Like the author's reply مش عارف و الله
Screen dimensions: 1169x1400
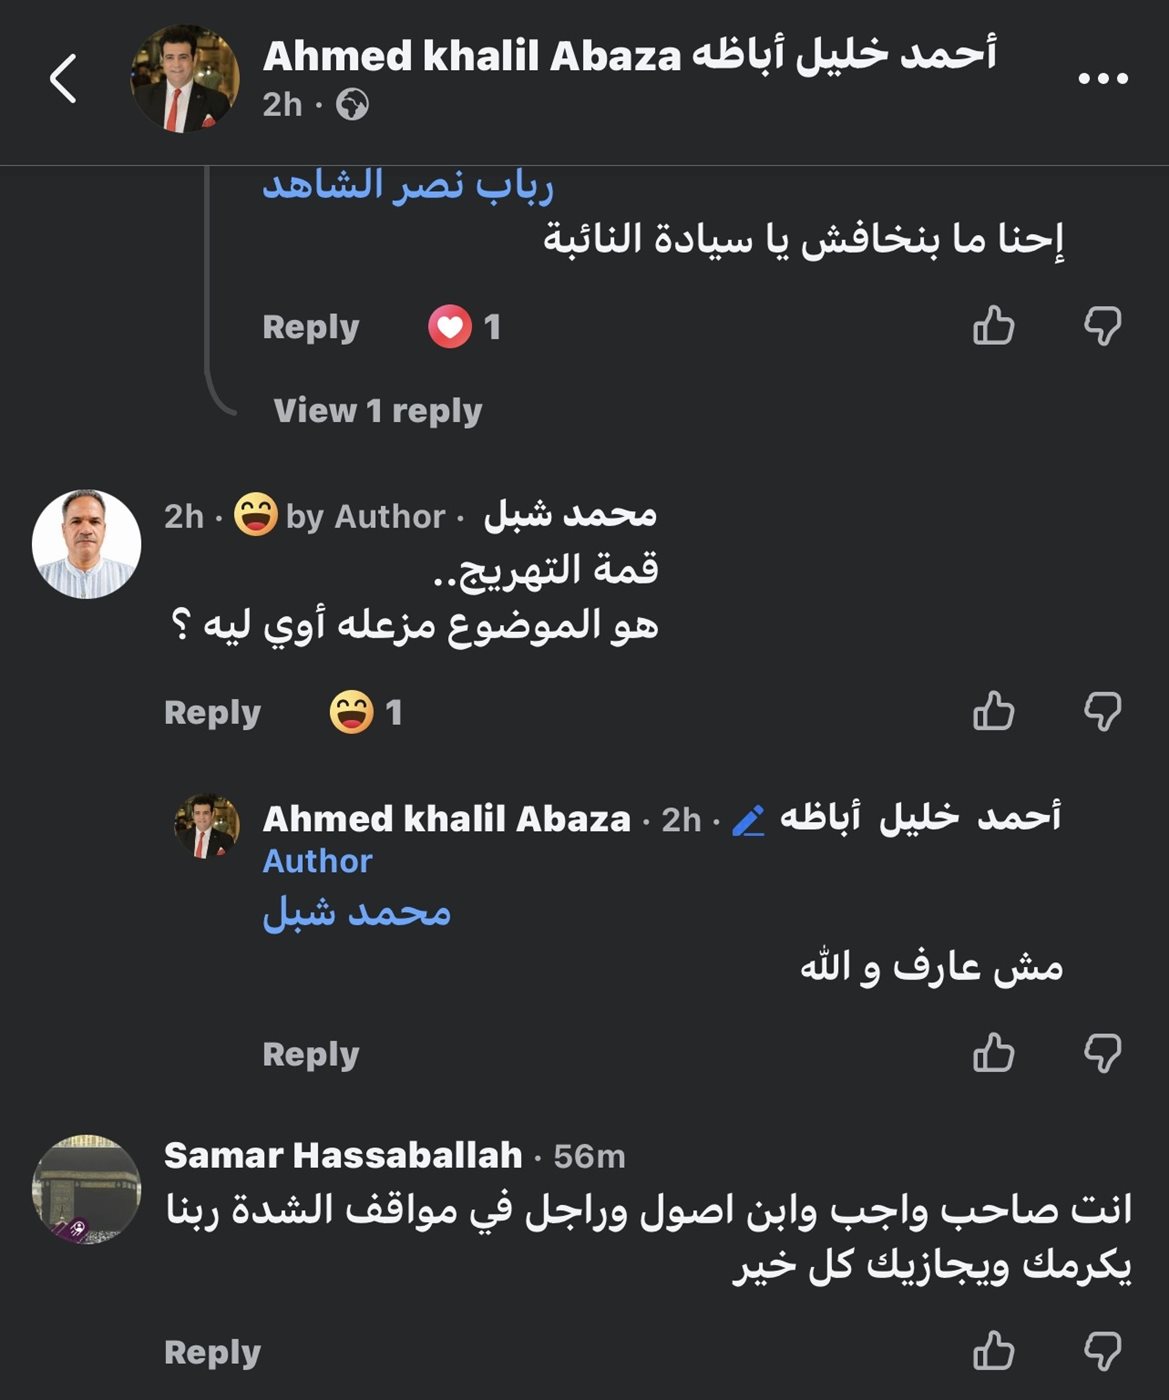[x=993, y=1053]
